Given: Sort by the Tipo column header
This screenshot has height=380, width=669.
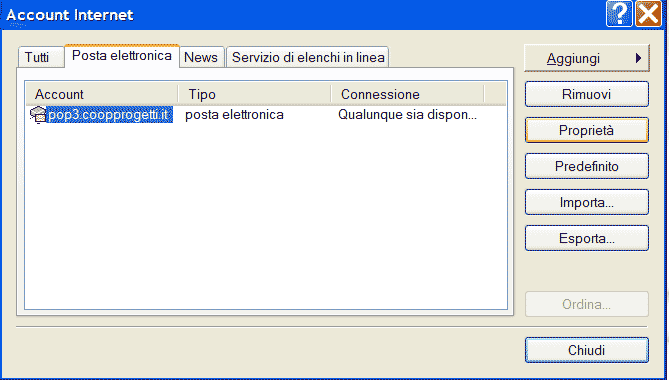Looking at the screenshot, I should point(255,94).
